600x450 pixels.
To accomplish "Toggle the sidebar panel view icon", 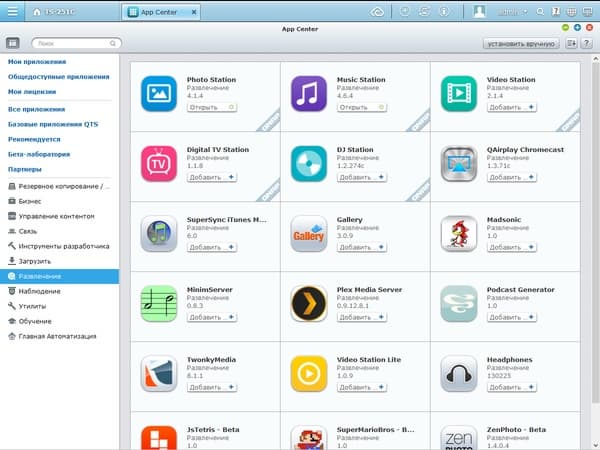I will tap(13, 43).
